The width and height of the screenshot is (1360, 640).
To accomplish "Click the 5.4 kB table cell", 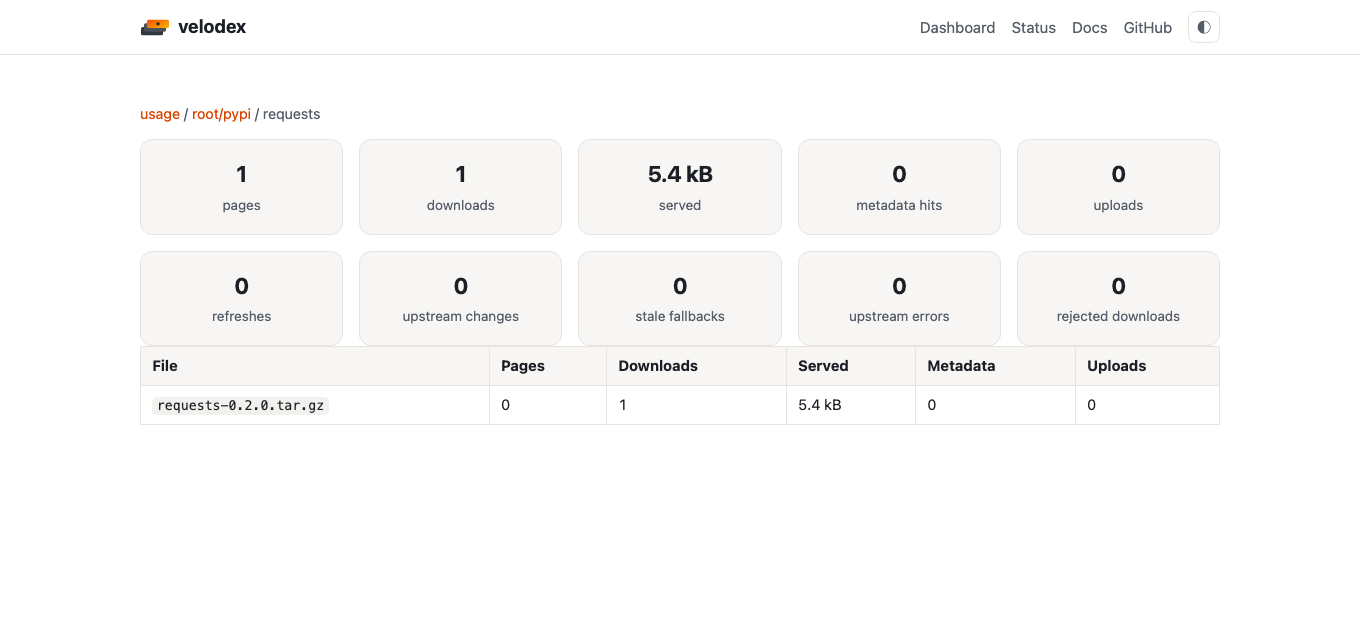I will point(851,405).
